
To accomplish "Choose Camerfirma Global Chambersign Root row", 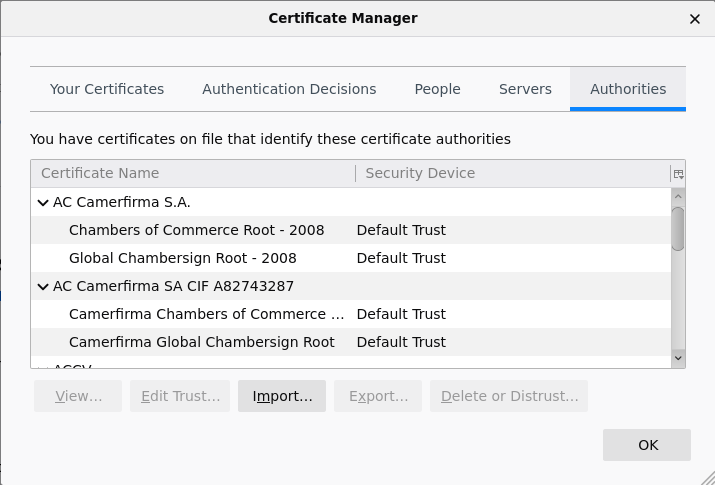I will [x=201, y=342].
